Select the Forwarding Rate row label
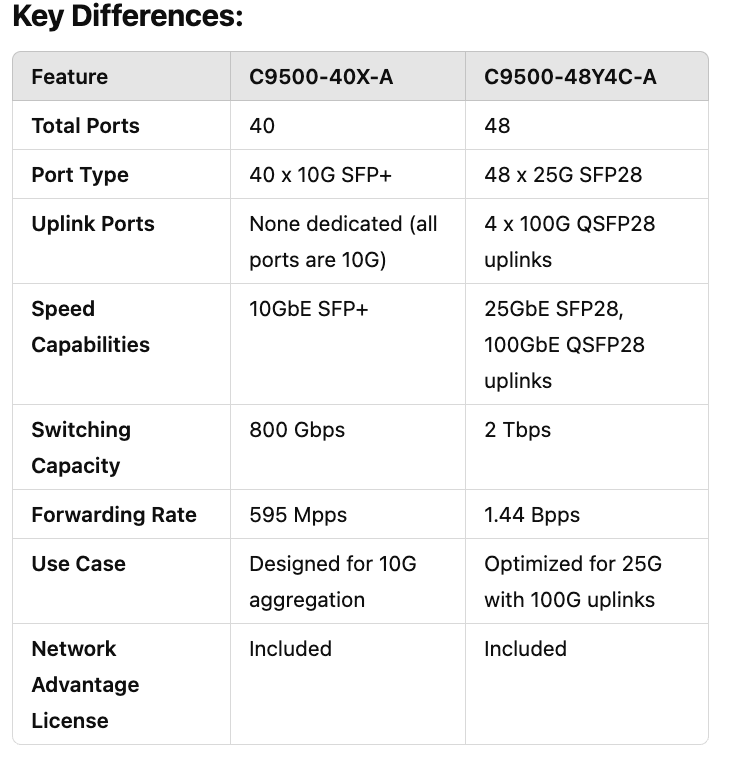Screen dimensions: 732x759 pos(114,515)
